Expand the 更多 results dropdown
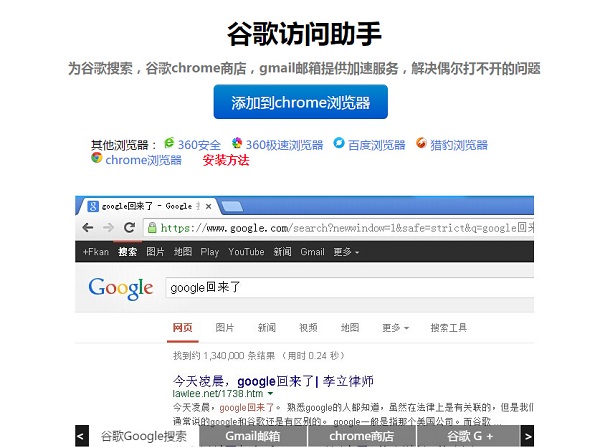Image resolution: width=600 pixels, height=448 pixels. point(395,328)
